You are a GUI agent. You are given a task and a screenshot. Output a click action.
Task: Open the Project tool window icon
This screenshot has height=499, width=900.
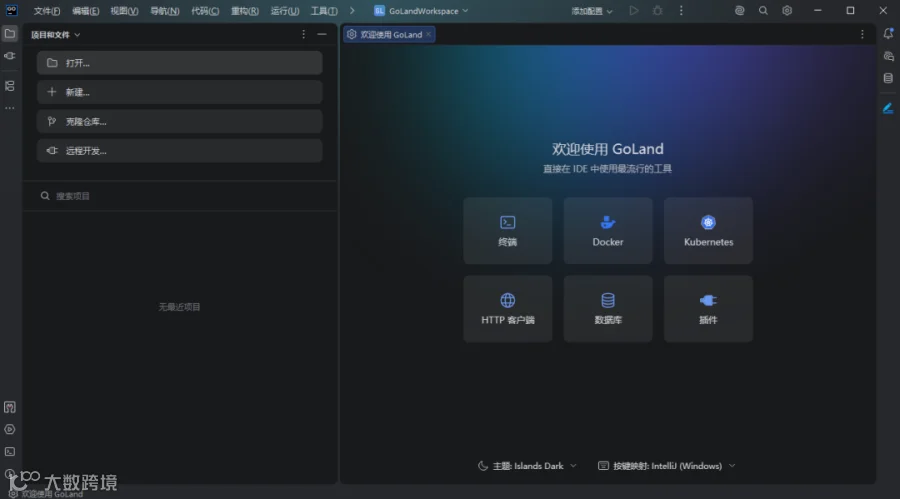click(10, 34)
